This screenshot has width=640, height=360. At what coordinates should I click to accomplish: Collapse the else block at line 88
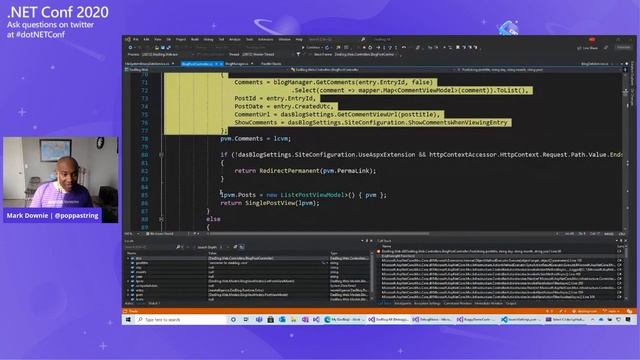[161, 219]
